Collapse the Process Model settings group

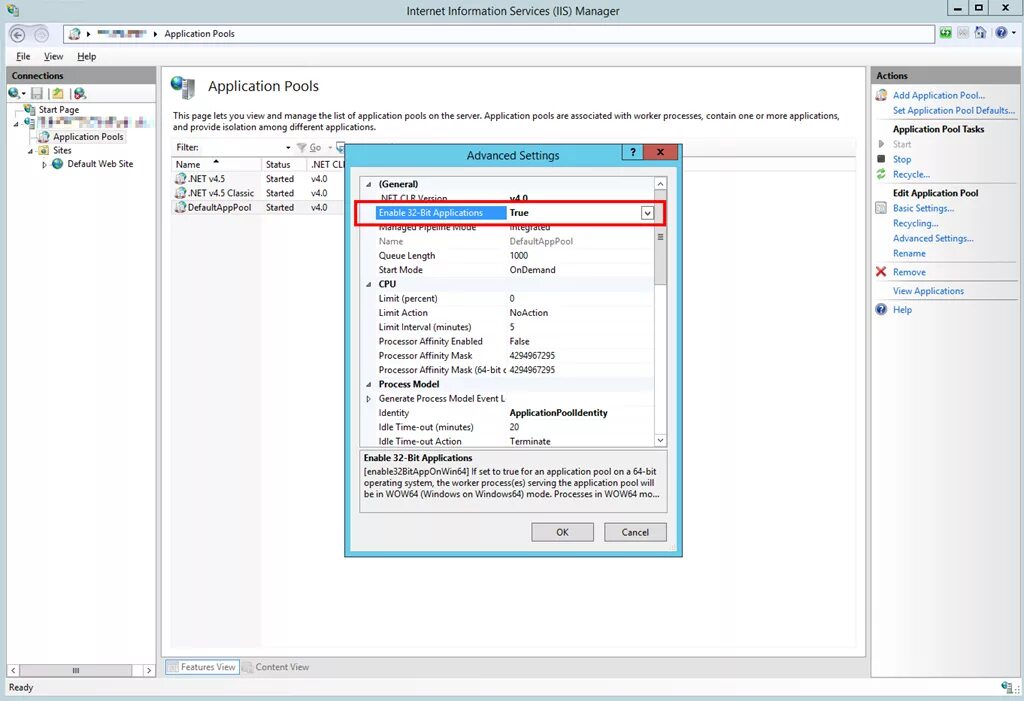pyautogui.click(x=368, y=384)
